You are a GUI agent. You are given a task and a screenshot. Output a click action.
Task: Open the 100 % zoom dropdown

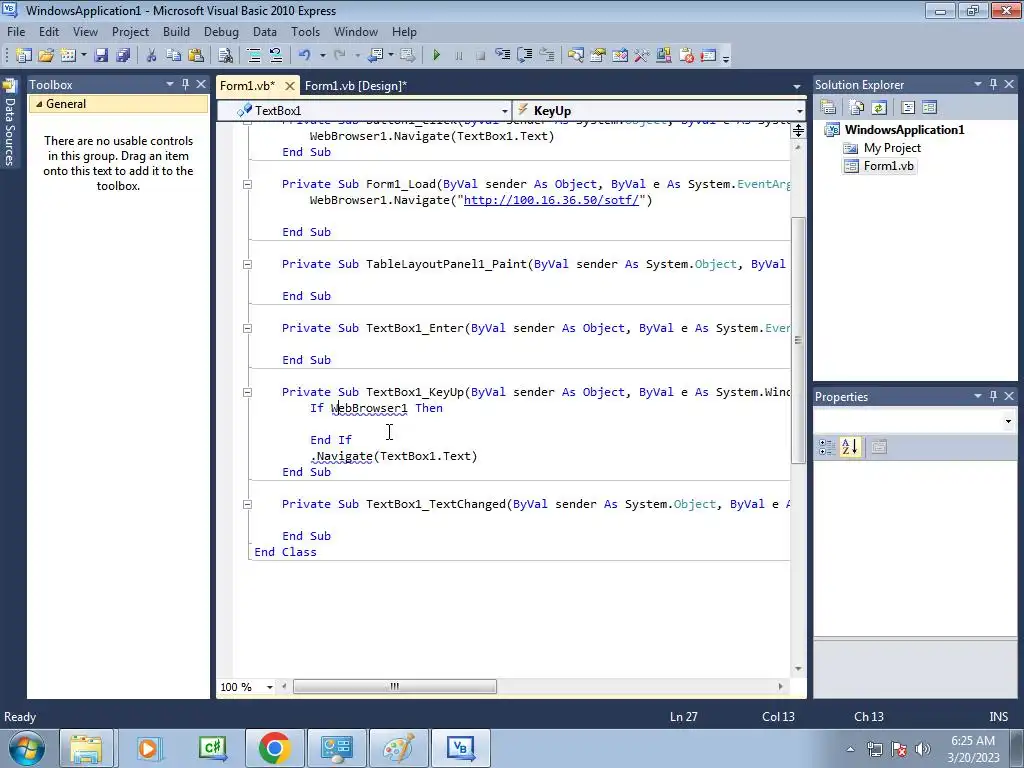click(x=269, y=687)
